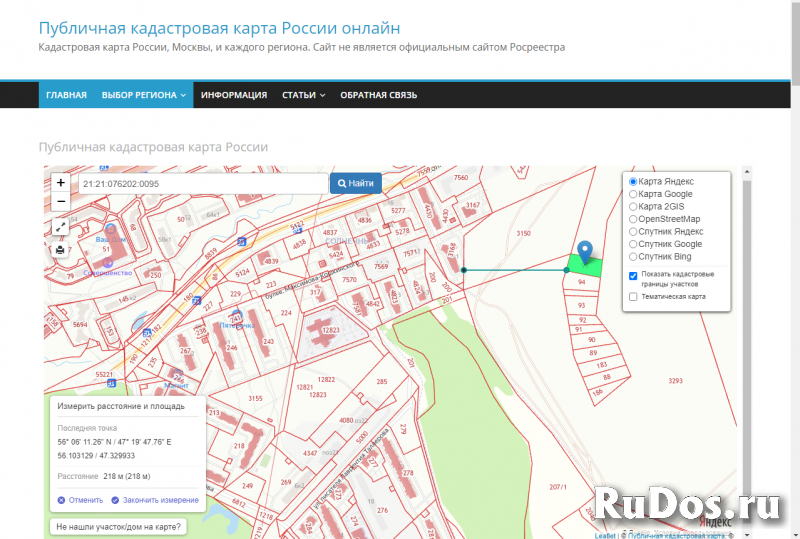Open the Обратная связь menu item
Screen dimensions: 800x539
[x=379, y=95]
